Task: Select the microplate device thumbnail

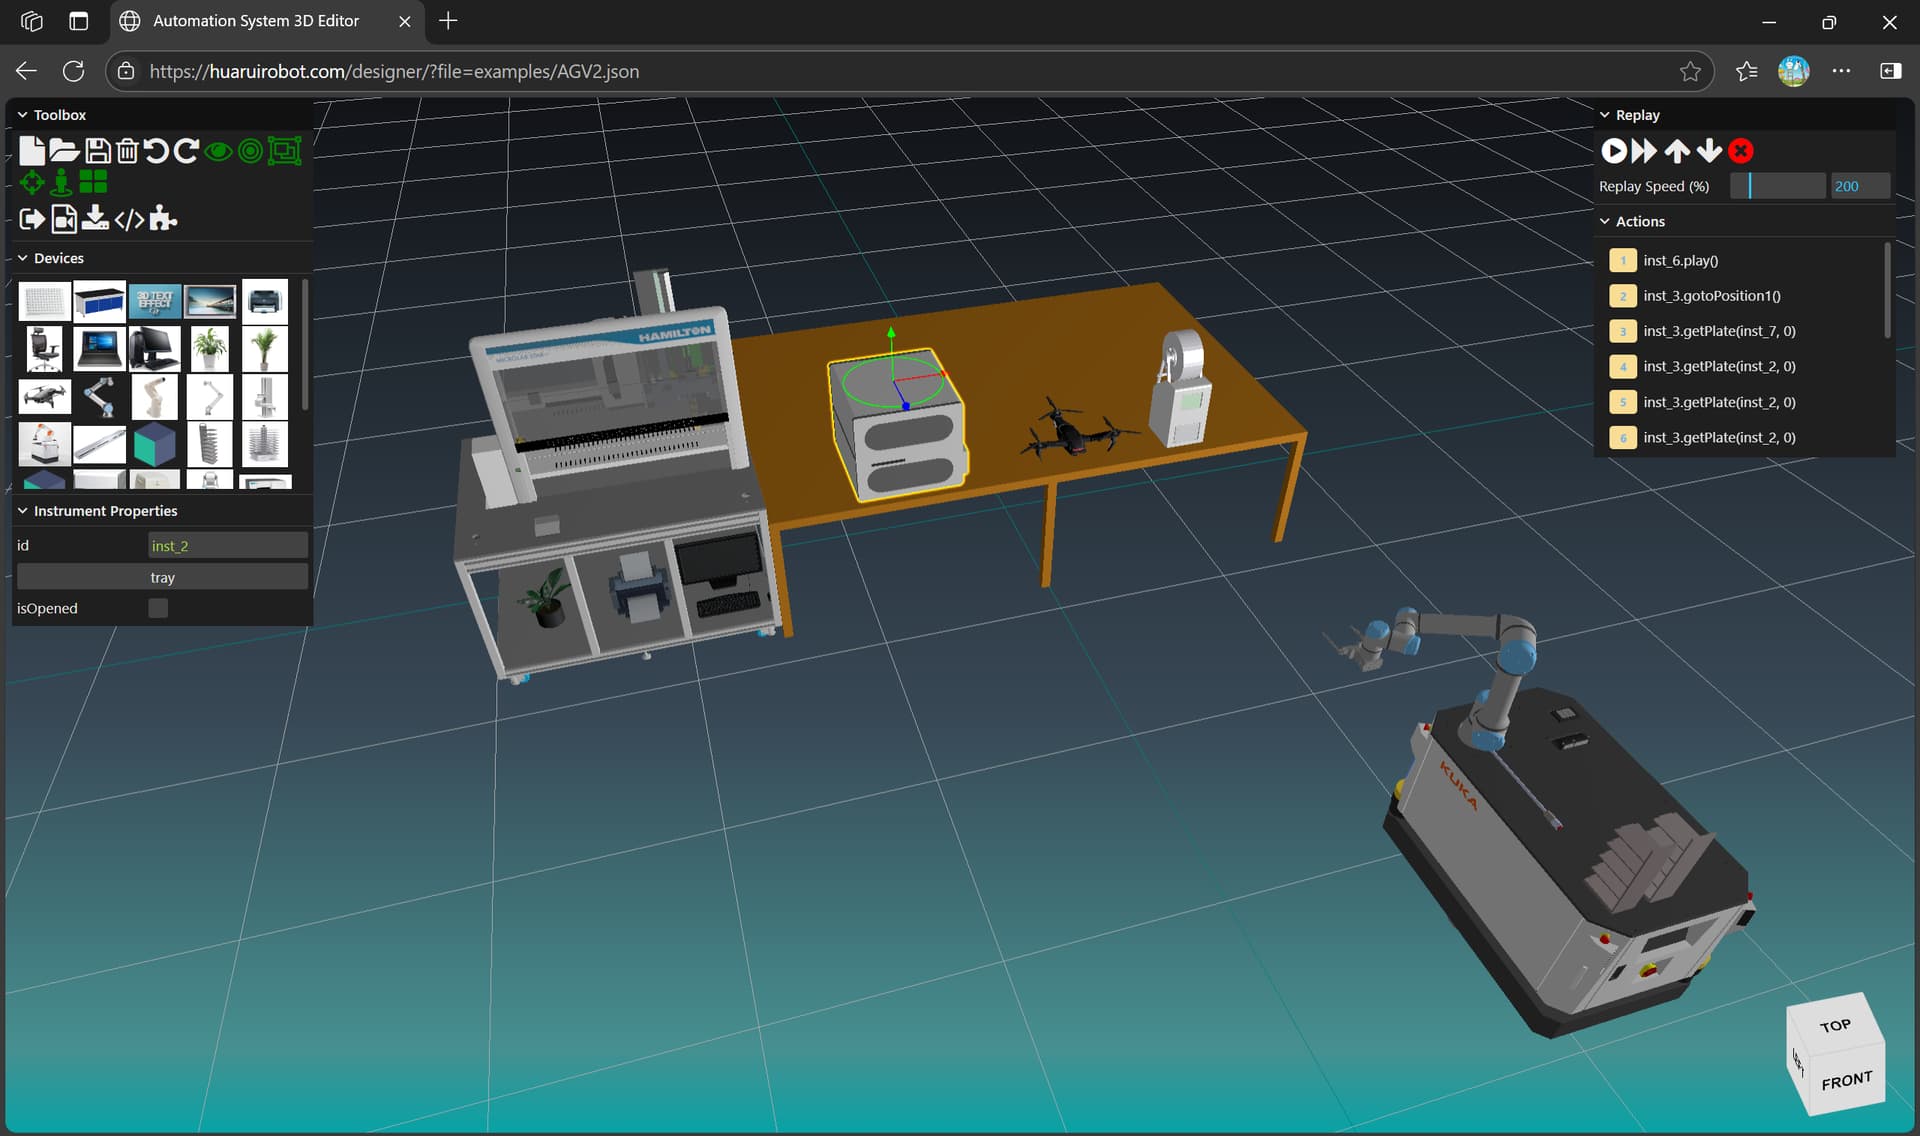Action: click(44, 301)
